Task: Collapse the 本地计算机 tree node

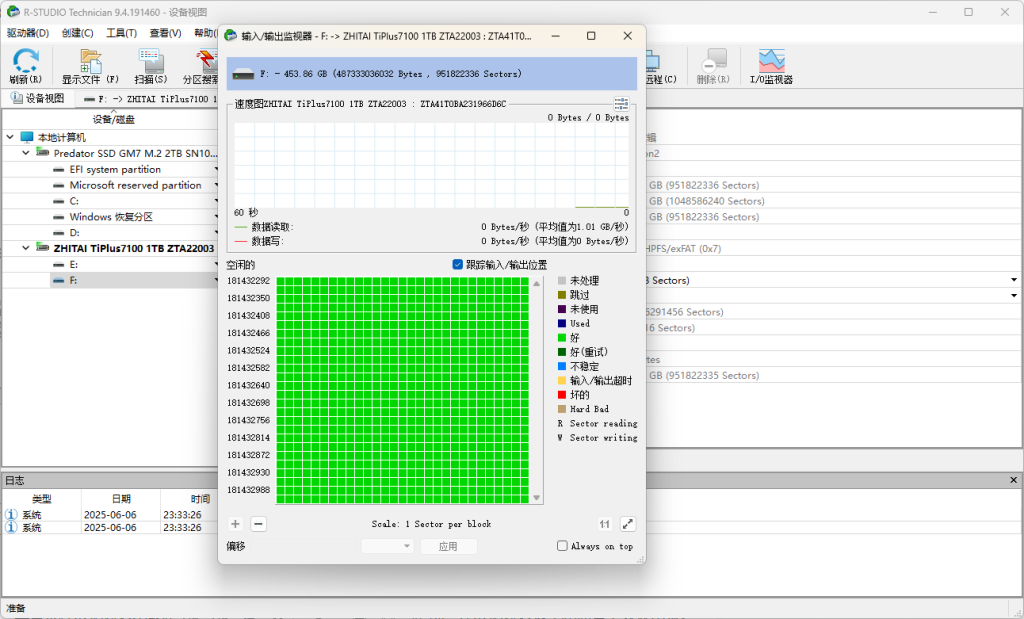Action: 10,137
